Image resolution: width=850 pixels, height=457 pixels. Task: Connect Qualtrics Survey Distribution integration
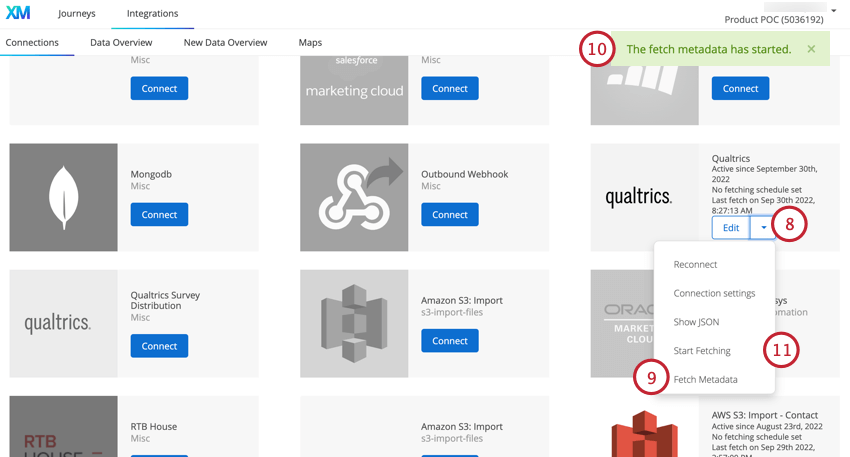pyautogui.click(x=159, y=346)
